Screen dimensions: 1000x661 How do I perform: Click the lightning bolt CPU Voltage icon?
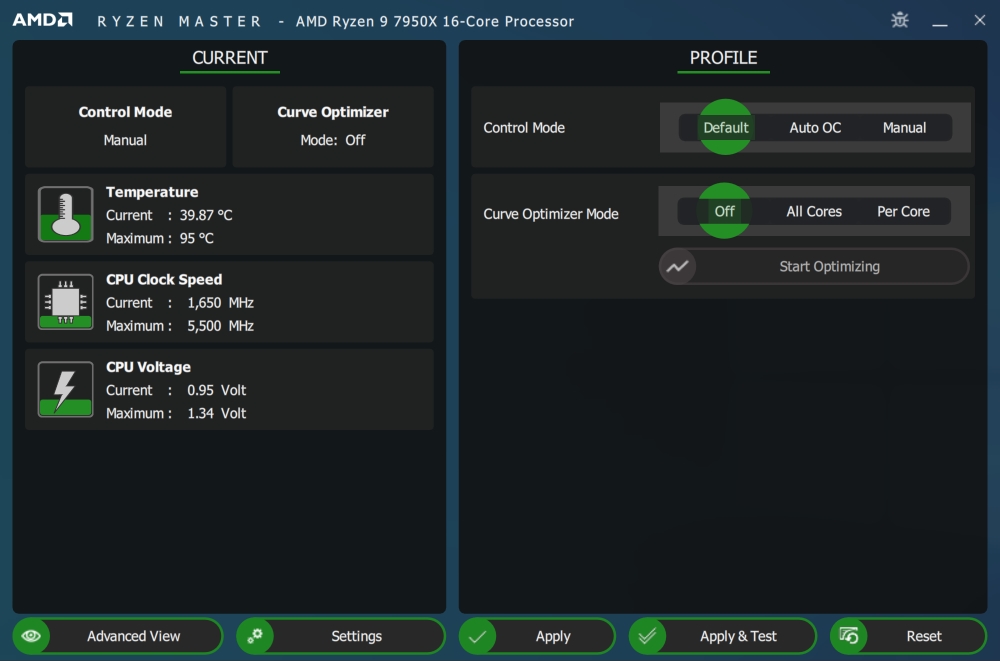click(66, 389)
